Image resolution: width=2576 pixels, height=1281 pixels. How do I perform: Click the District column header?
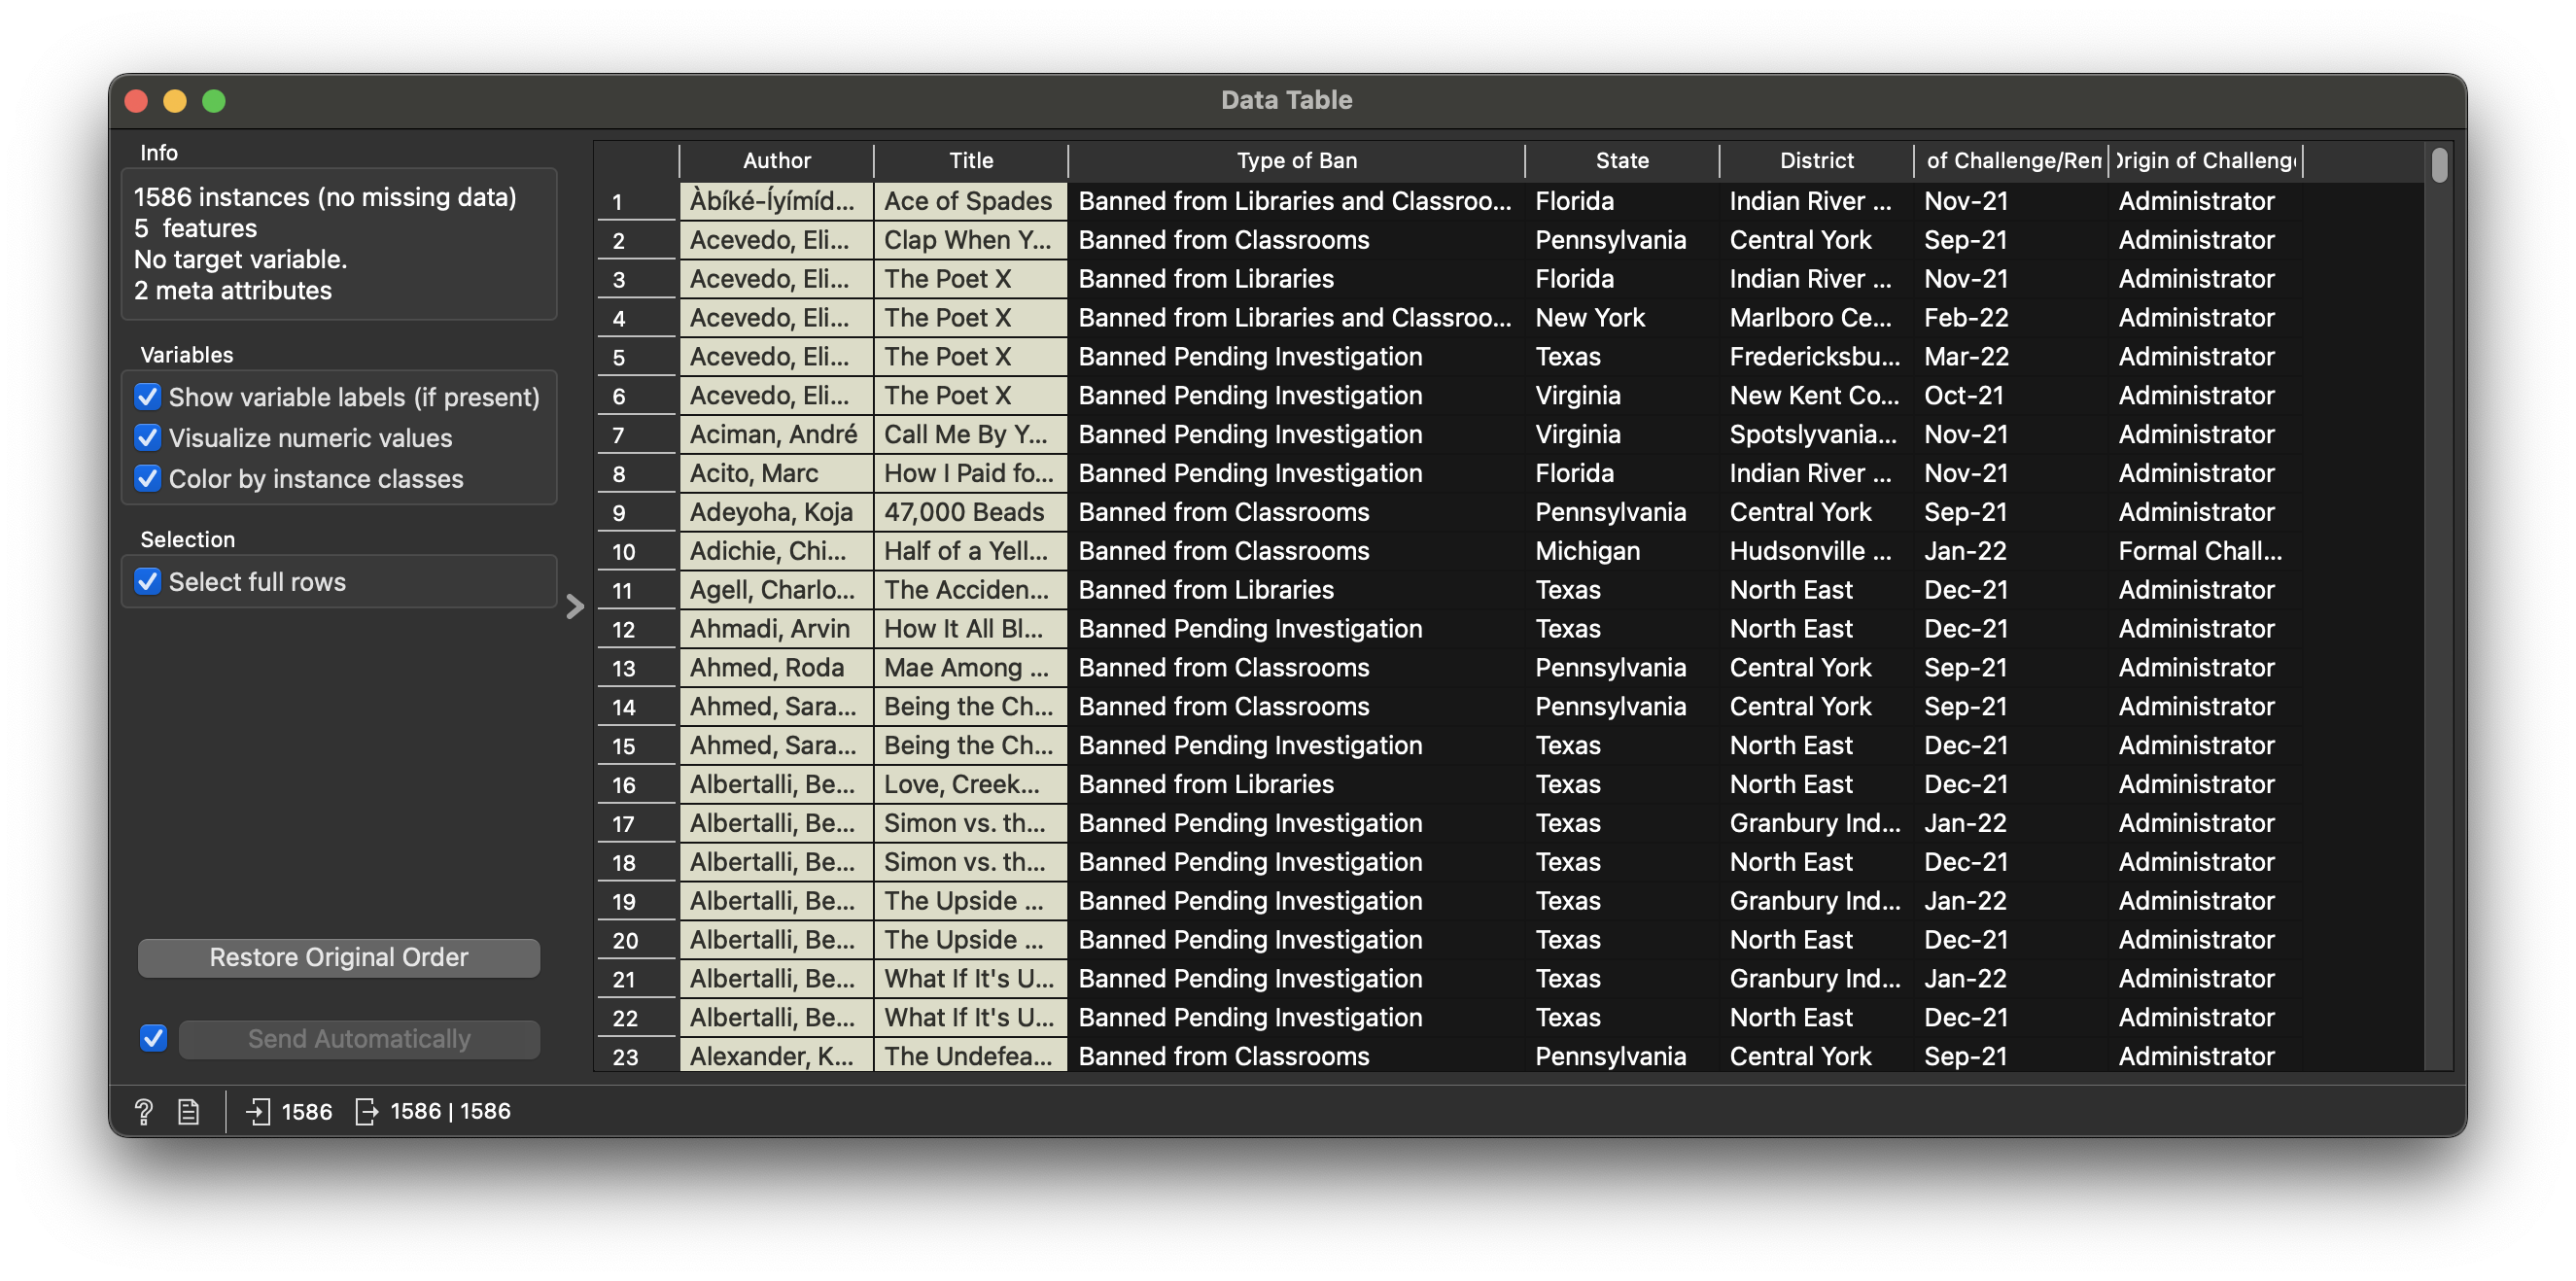1816,160
